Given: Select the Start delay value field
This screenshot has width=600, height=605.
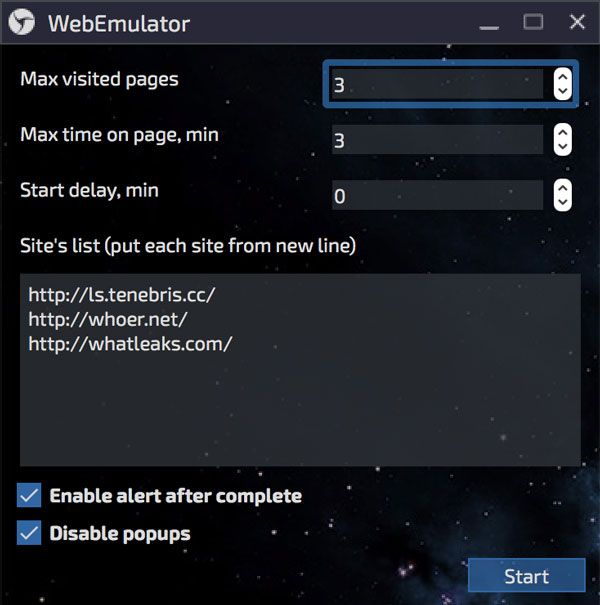Looking at the screenshot, I should point(435,196).
